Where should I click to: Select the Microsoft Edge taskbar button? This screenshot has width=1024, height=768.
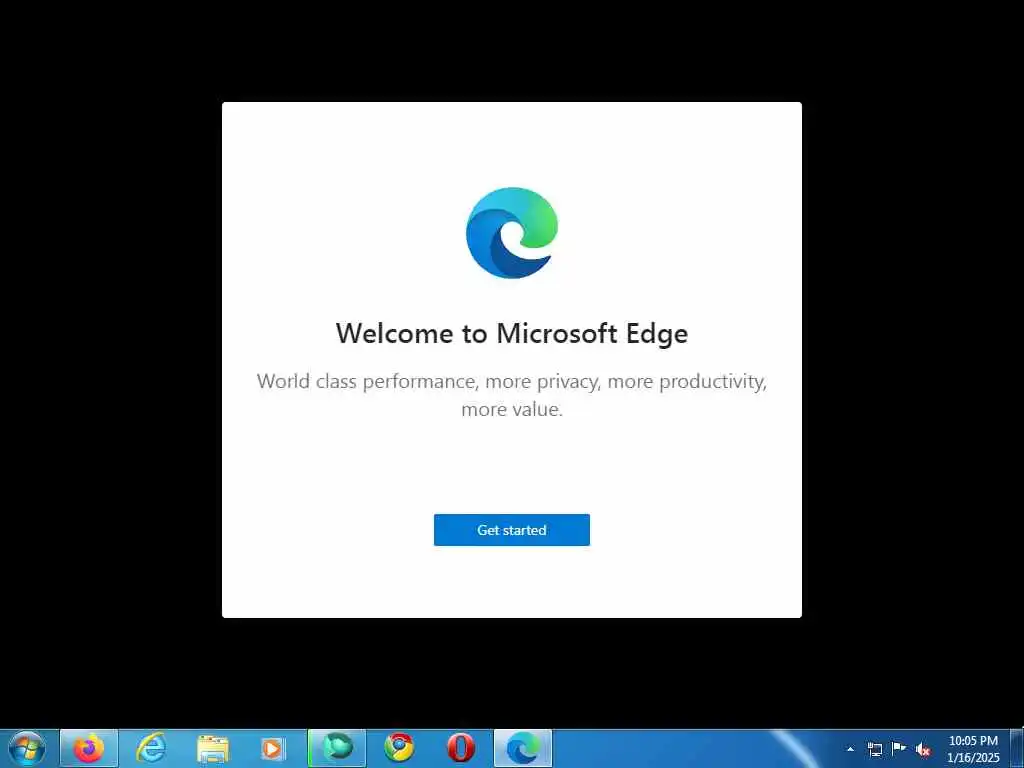pos(523,748)
